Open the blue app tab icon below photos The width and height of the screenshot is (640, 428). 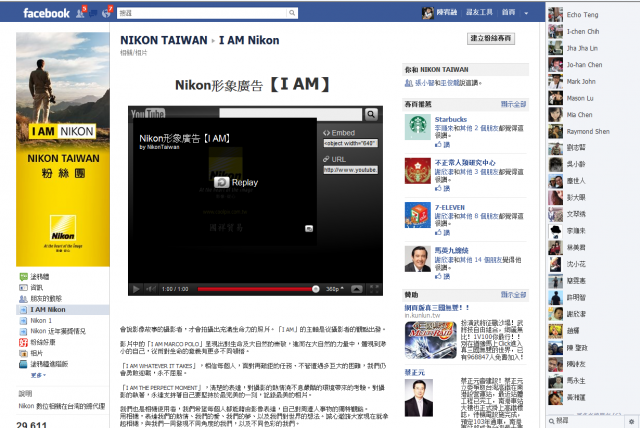(23, 364)
